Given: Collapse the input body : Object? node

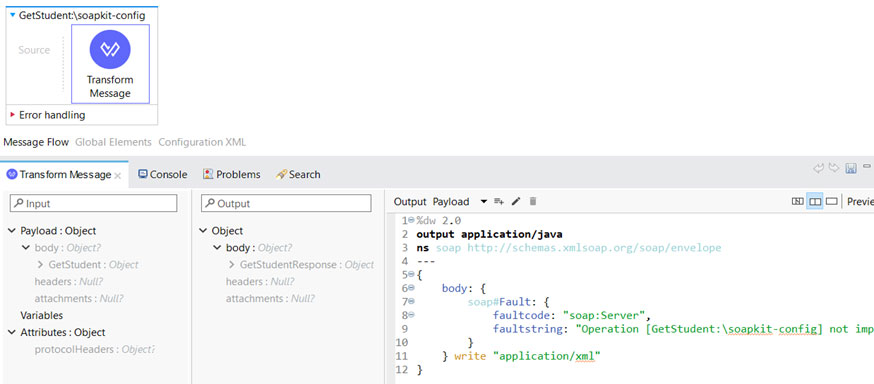Looking at the screenshot, I should coord(26,247).
